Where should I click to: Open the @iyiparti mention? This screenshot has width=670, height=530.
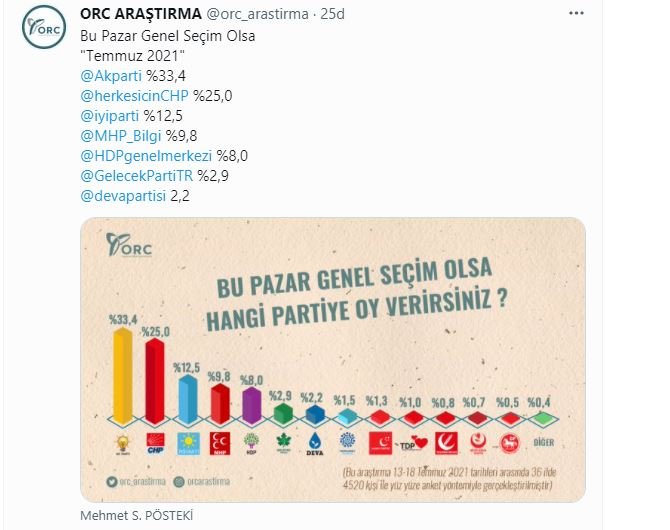[x=109, y=116]
